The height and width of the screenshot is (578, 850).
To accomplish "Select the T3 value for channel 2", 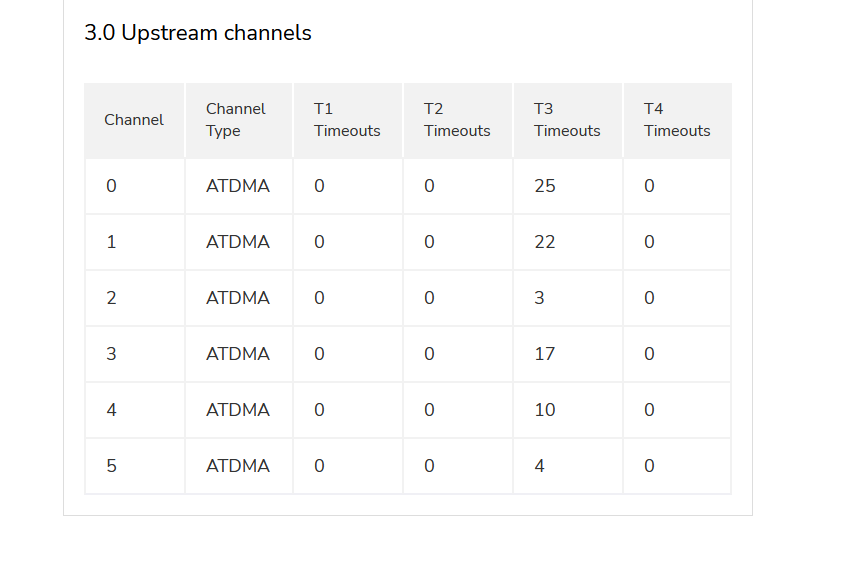I will pos(540,298).
